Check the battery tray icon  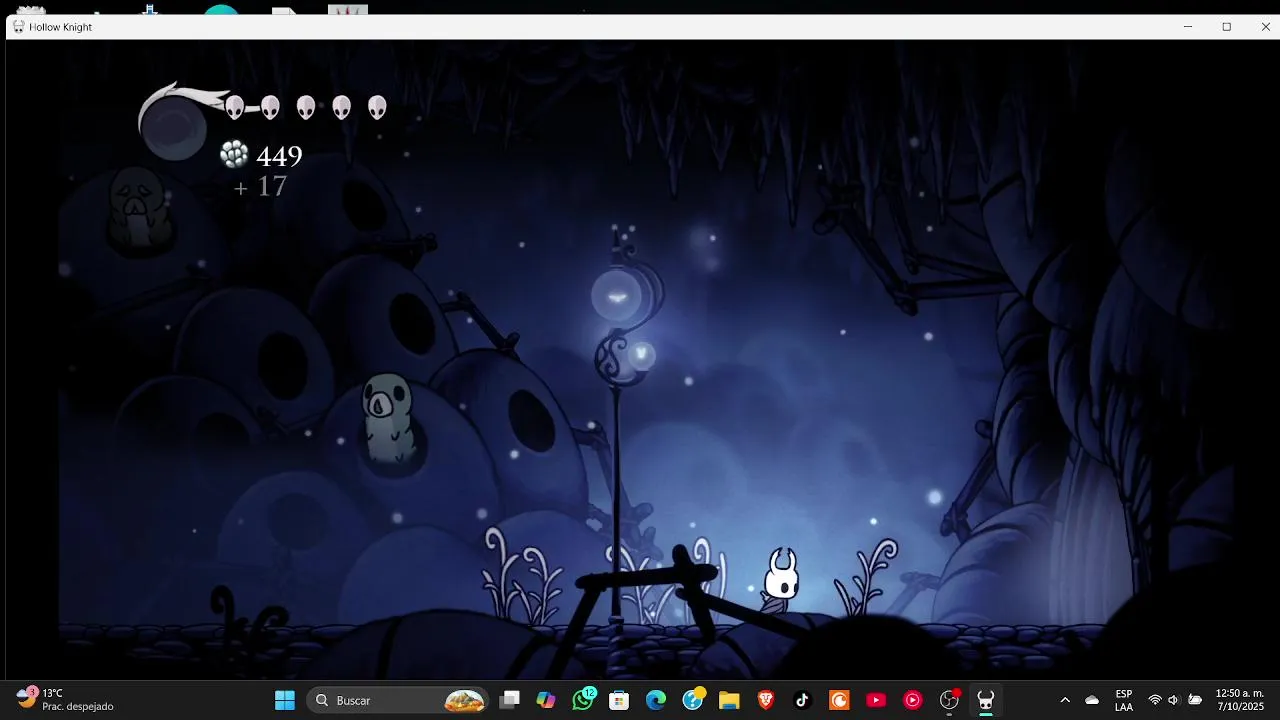click(1195, 700)
